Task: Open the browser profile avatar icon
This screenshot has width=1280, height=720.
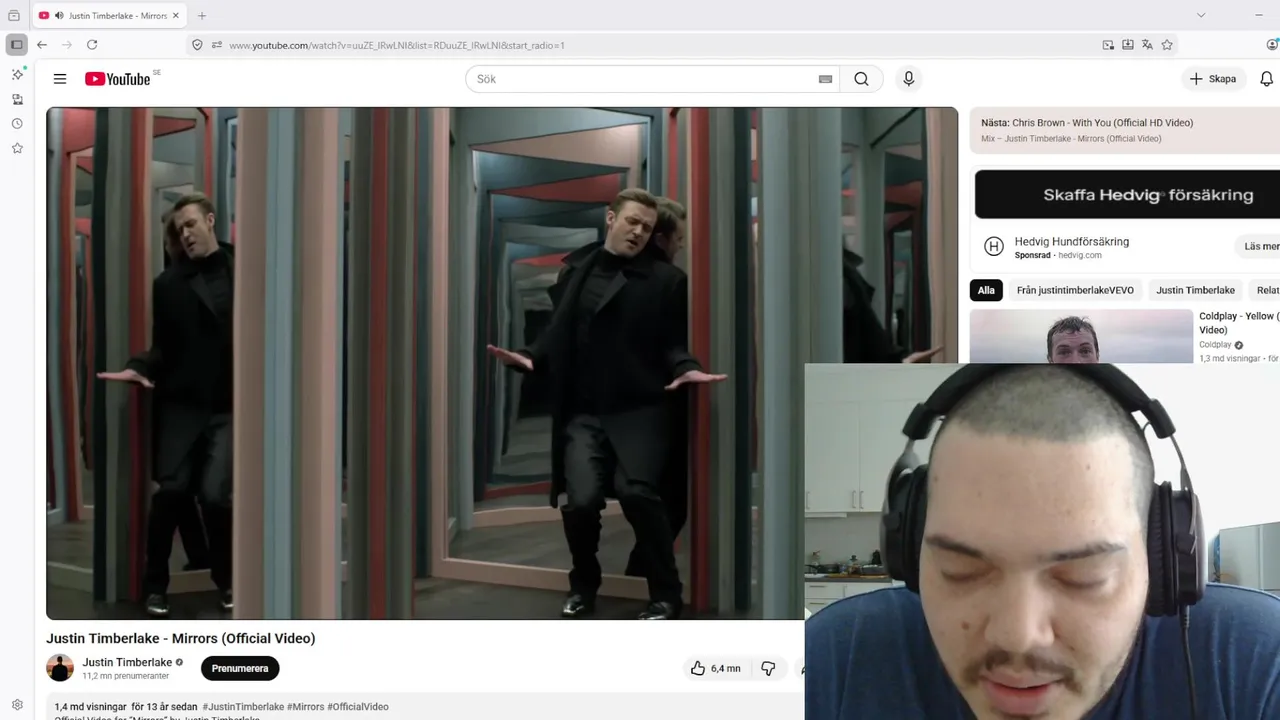Action: (1272, 45)
